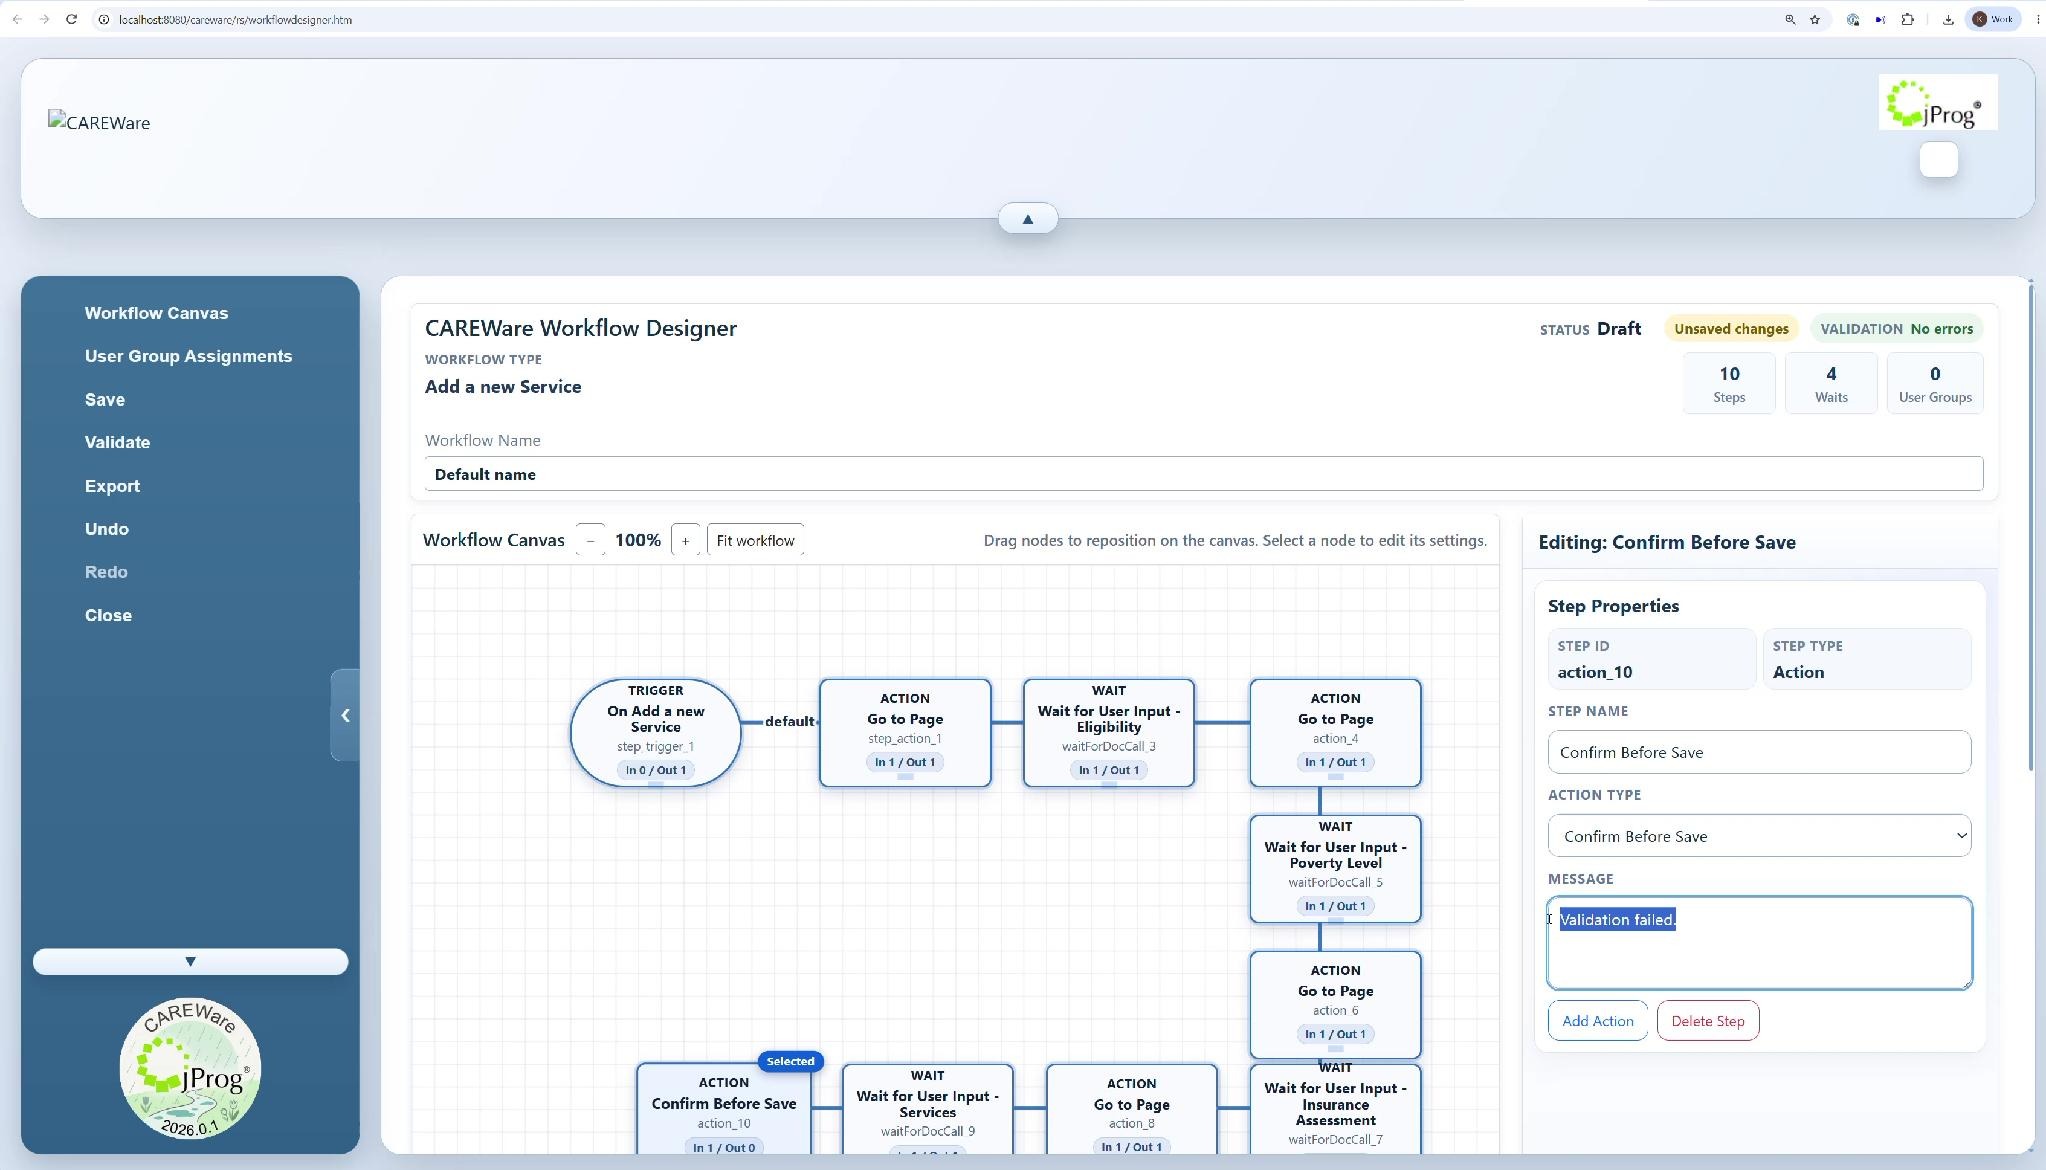Viewport: 2046px width, 1170px height.
Task: Collapse the header with up arrow
Action: pos(1028,219)
